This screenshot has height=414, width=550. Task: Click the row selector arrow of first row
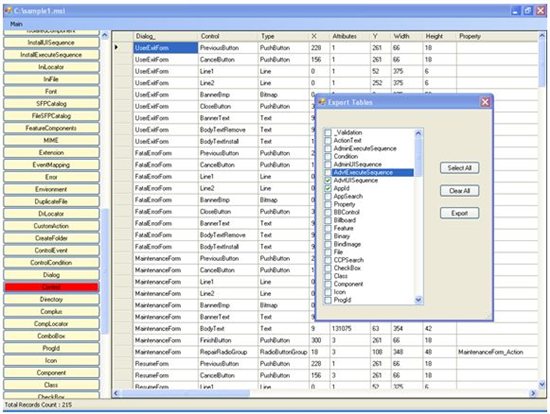click(116, 47)
